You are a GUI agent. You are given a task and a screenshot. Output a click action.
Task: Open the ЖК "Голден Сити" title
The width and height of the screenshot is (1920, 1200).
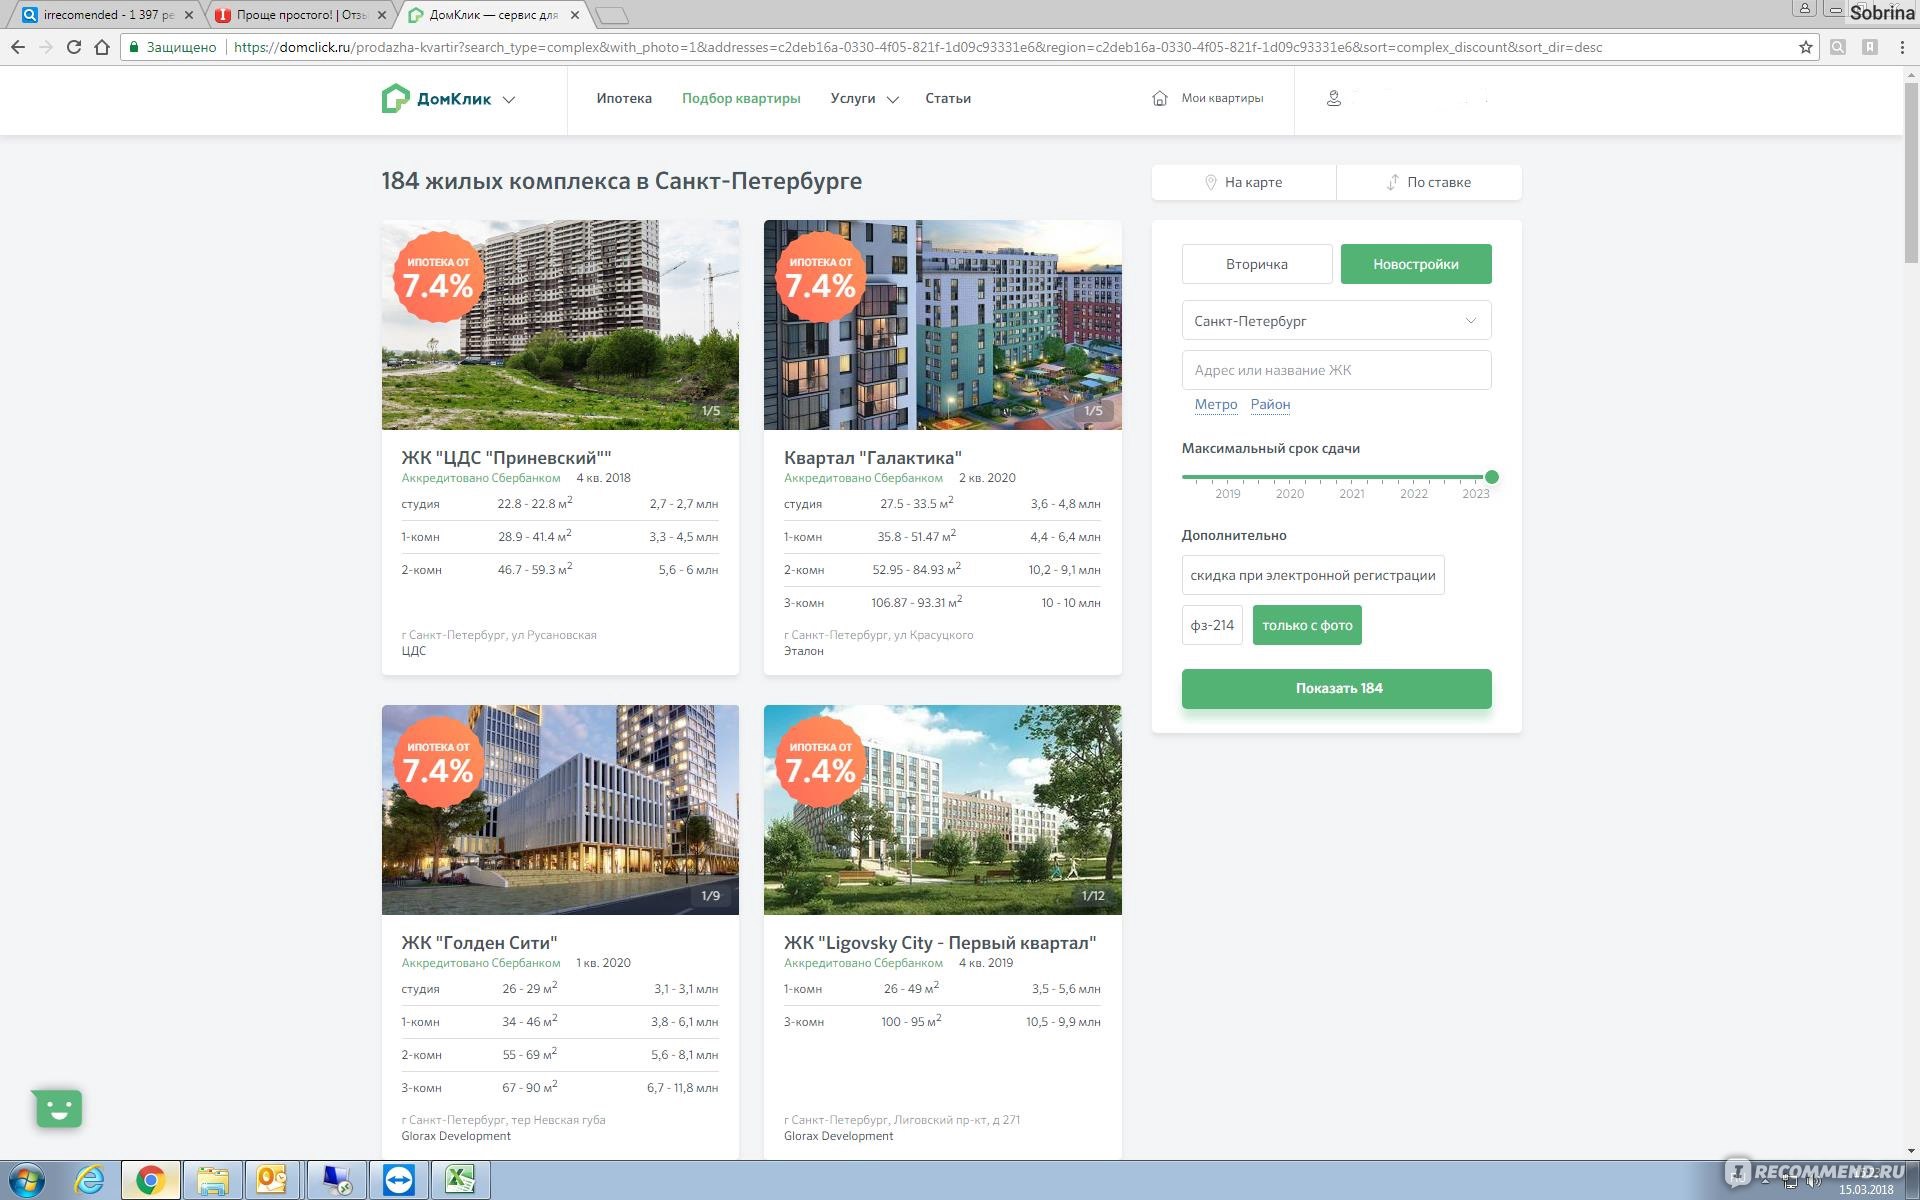(479, 942)
